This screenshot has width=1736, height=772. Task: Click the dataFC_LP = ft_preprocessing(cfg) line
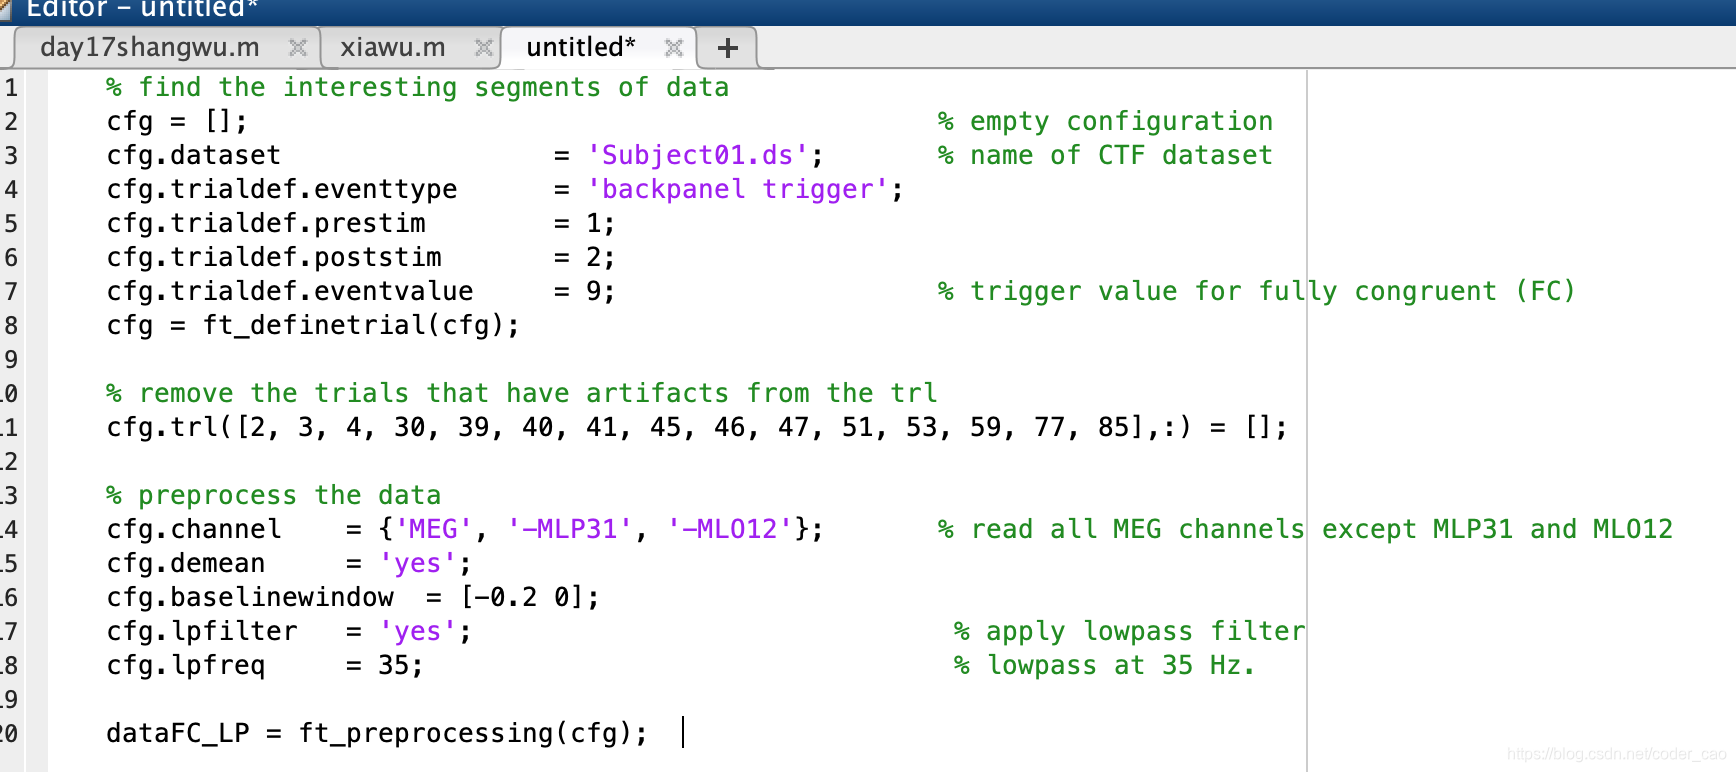coord(377,733)
